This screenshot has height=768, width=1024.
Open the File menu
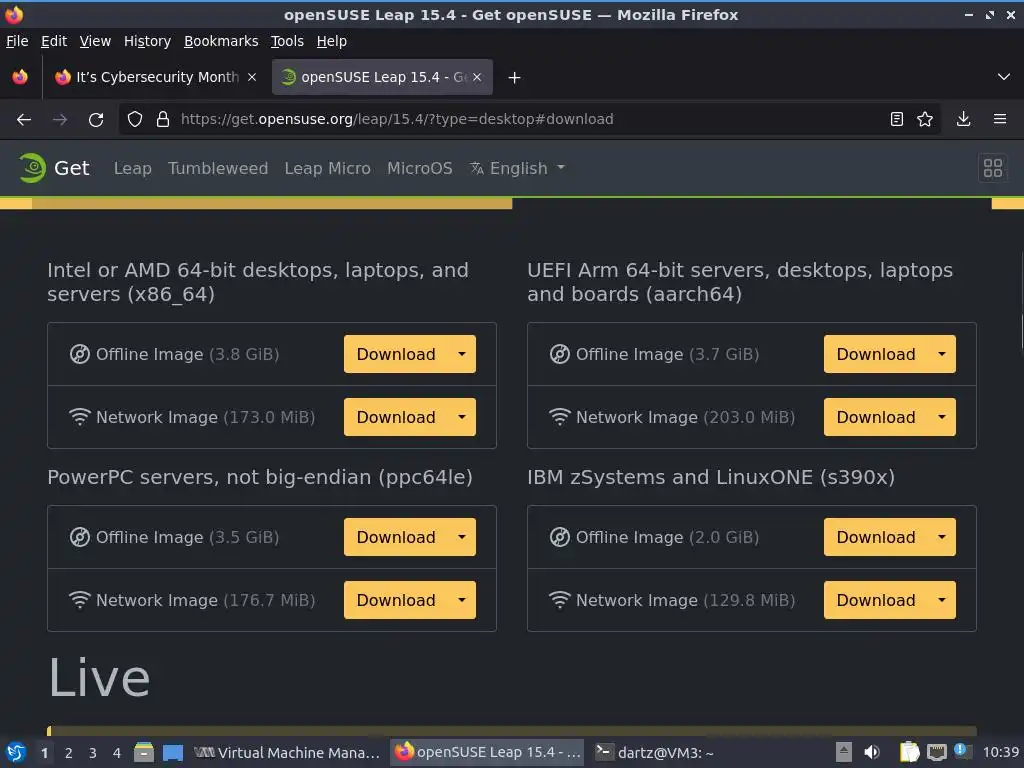17,41
